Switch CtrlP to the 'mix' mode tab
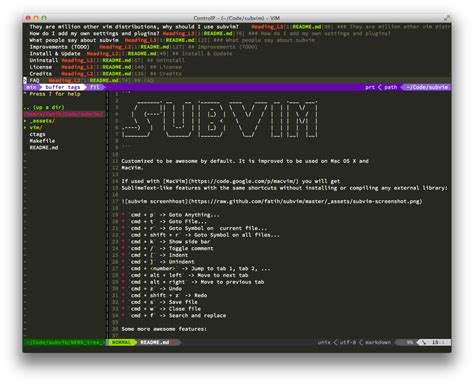This screenshot has height=384, width=474. pos(31,87)
